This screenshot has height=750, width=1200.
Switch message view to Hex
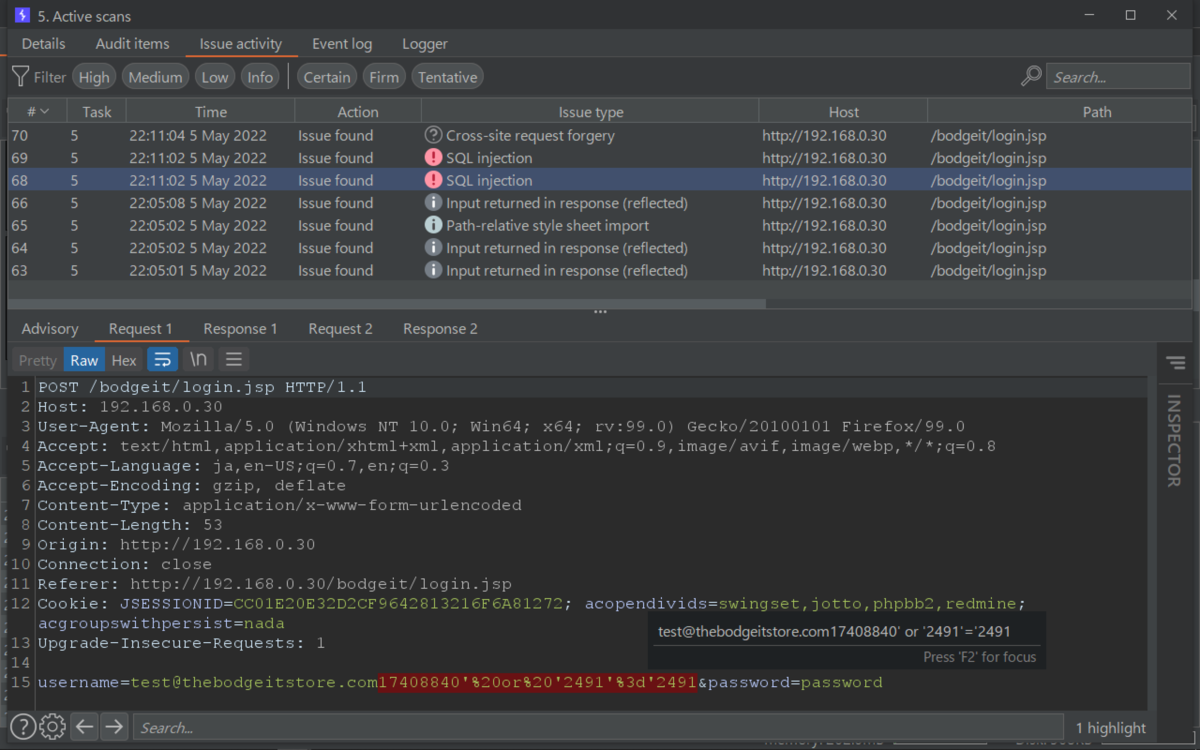[124, 360]
